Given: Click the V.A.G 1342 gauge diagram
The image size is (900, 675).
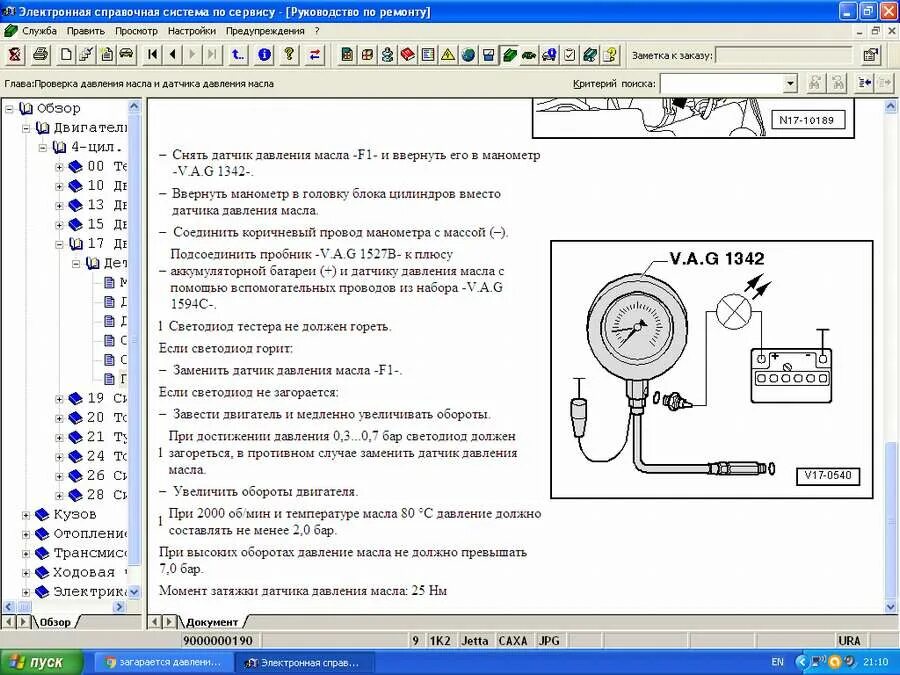Looking at the screenshot, I should click(712, 369).
